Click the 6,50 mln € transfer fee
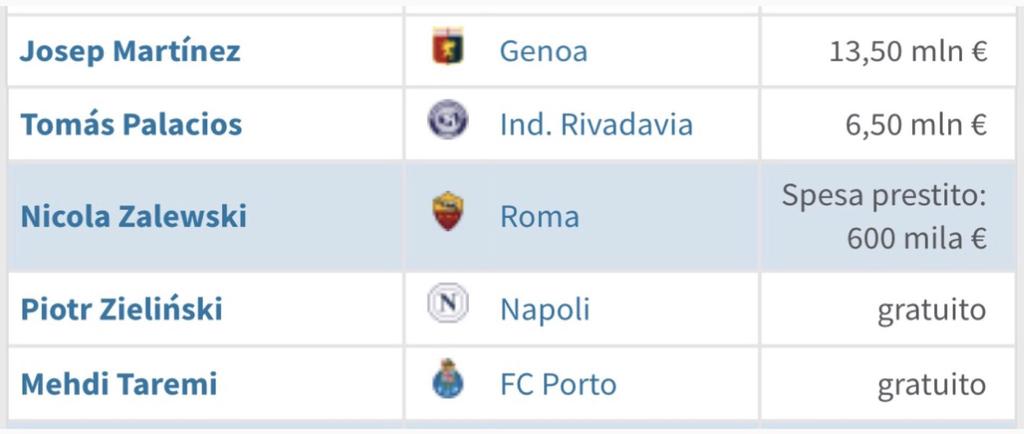The height and width of the screenshot is (434, 1024). tap(916, 125)
